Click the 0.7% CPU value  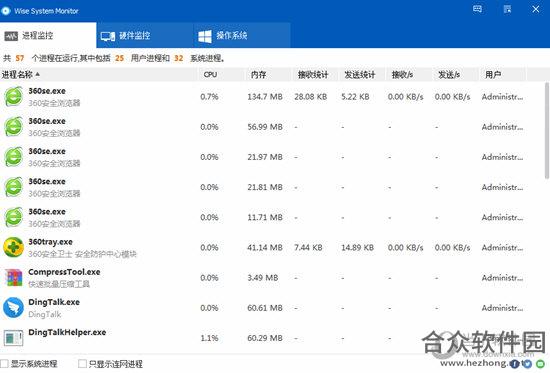coord(209,97)
